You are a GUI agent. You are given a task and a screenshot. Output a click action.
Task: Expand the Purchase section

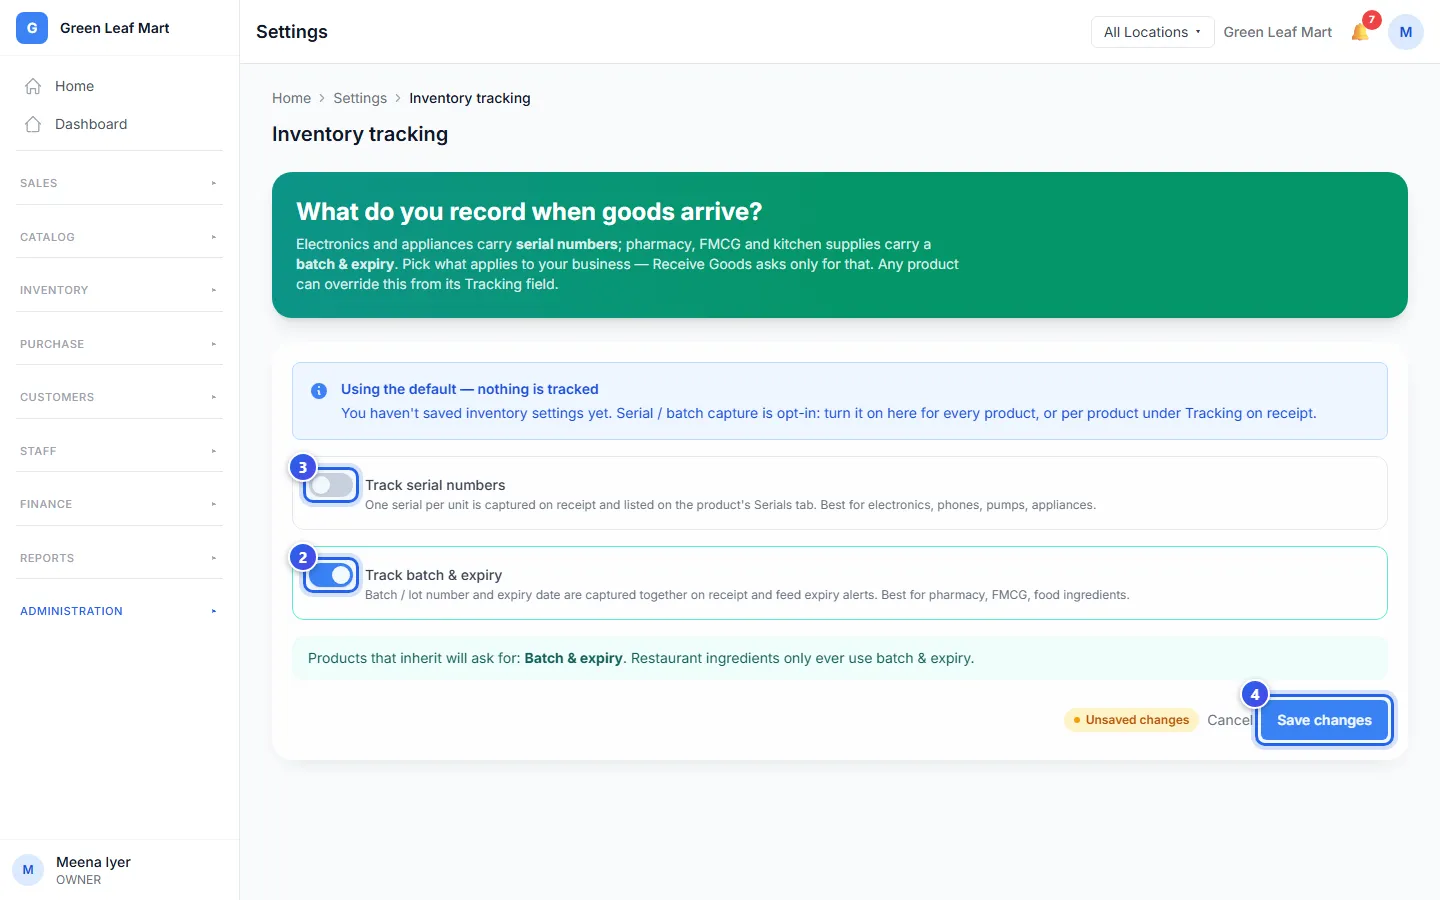pos(120,344)
